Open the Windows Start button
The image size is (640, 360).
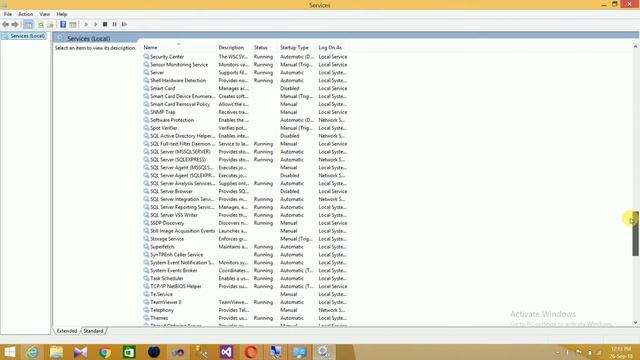tap(9, 352)
